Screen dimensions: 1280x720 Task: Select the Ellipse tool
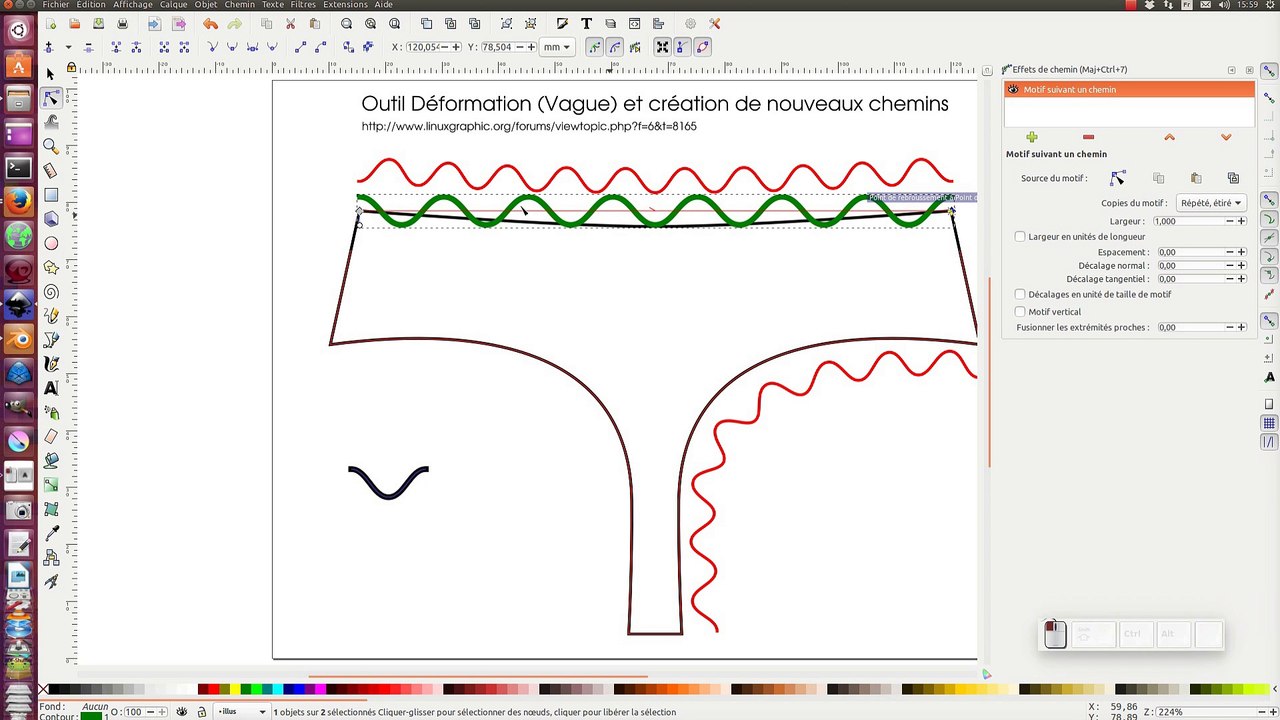coord(51,243)
